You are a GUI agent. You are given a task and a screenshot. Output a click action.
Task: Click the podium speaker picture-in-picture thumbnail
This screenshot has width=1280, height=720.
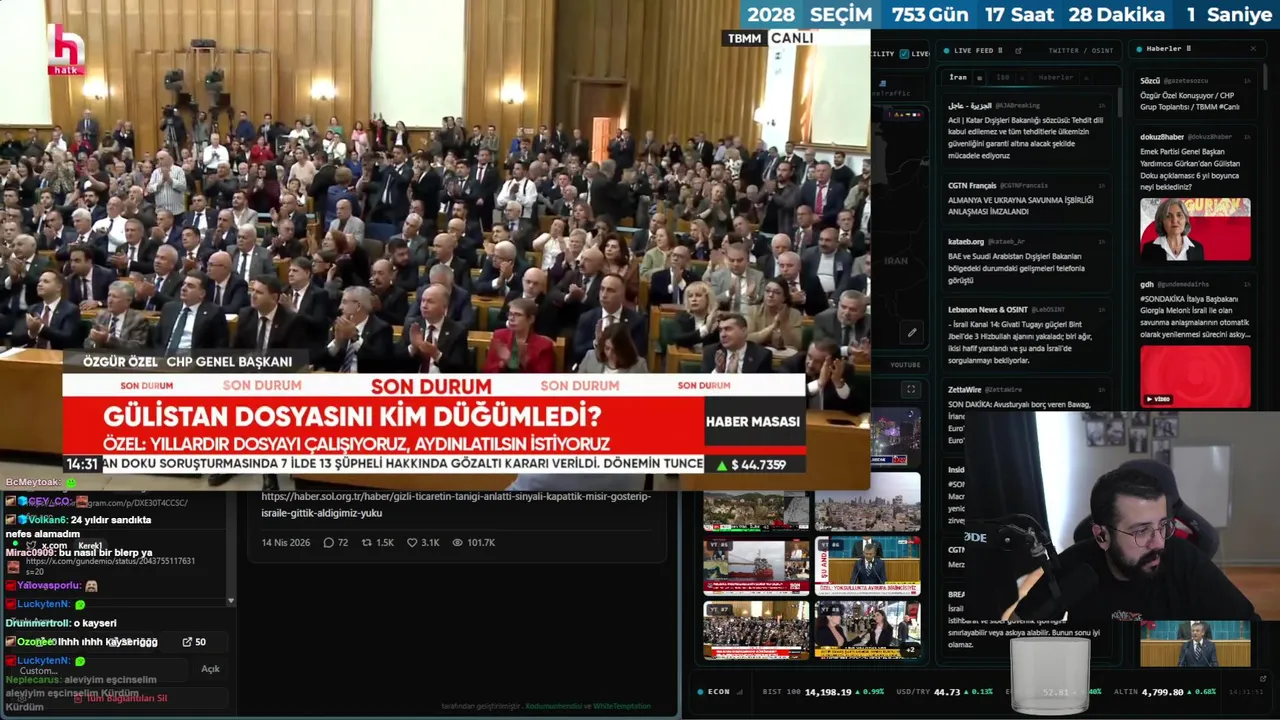pyautogui.click(x=1195, y=643)
